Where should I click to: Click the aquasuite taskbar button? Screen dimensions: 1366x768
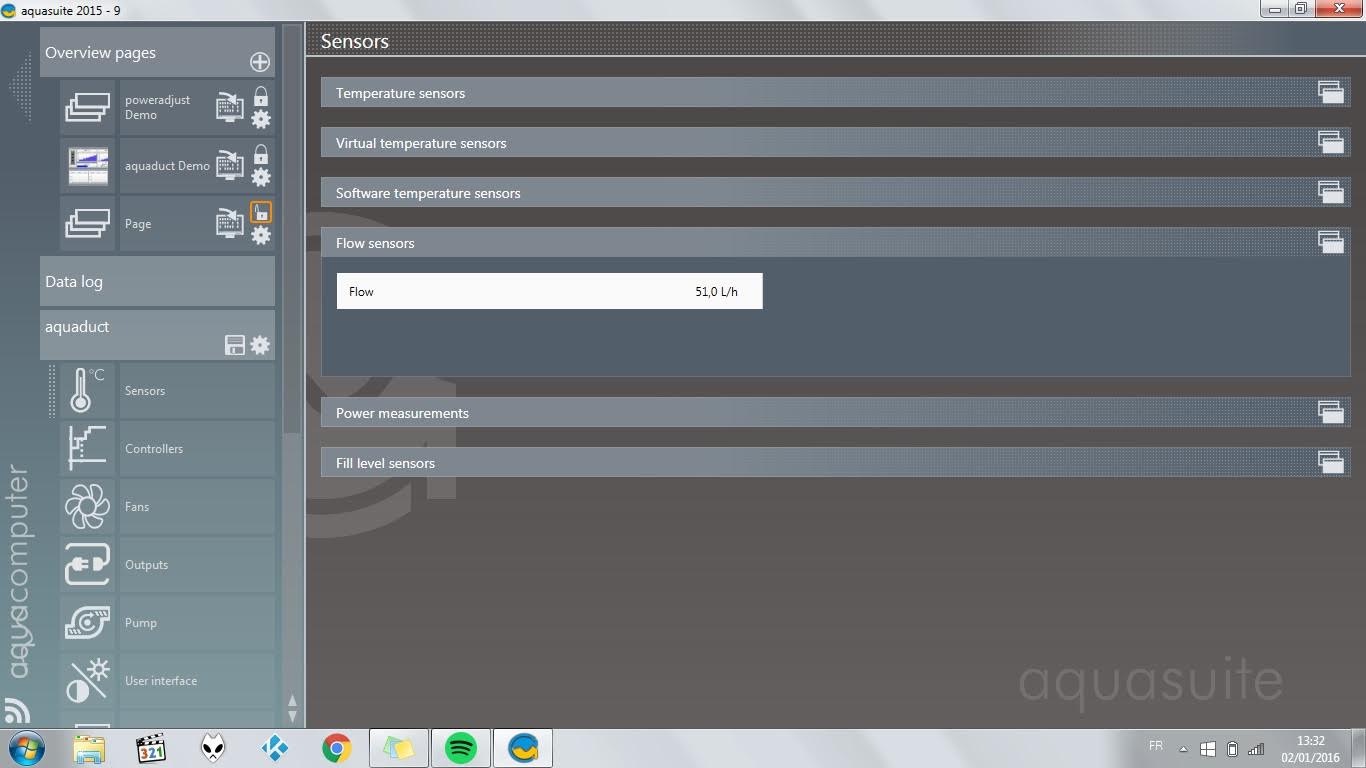[522, 748]
